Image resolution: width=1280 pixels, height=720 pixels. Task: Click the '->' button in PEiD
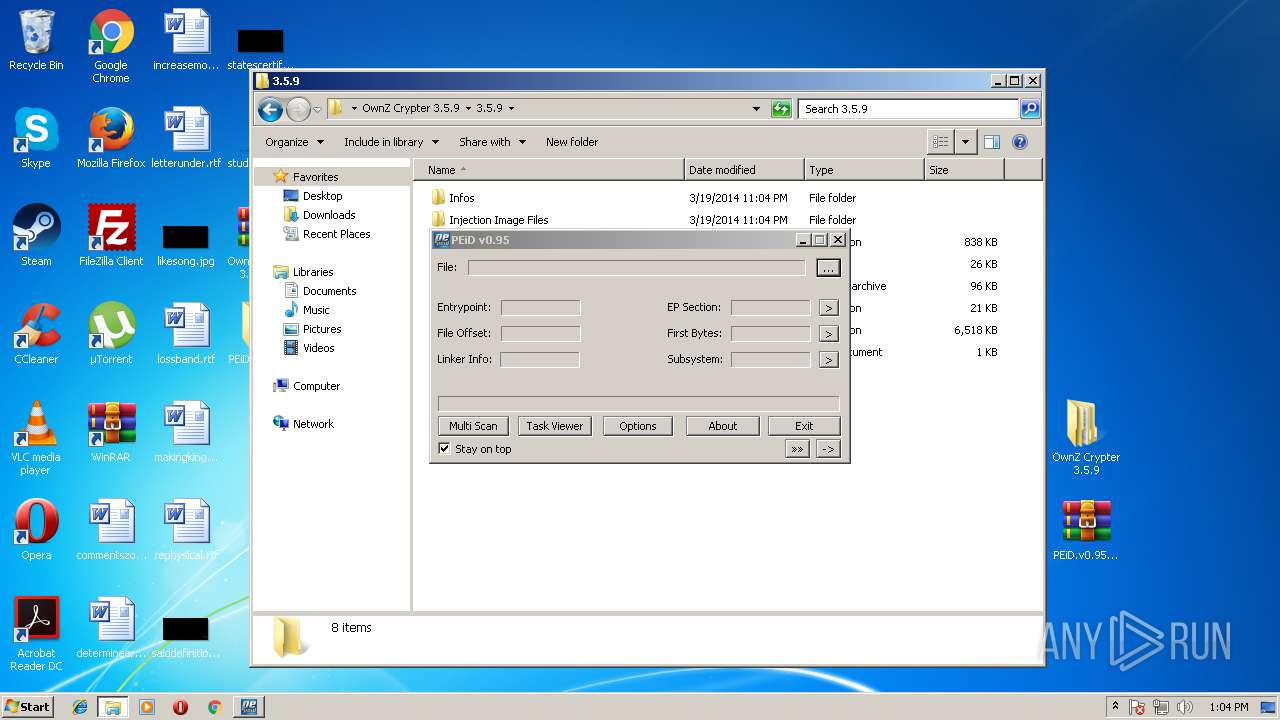point(828,450)
